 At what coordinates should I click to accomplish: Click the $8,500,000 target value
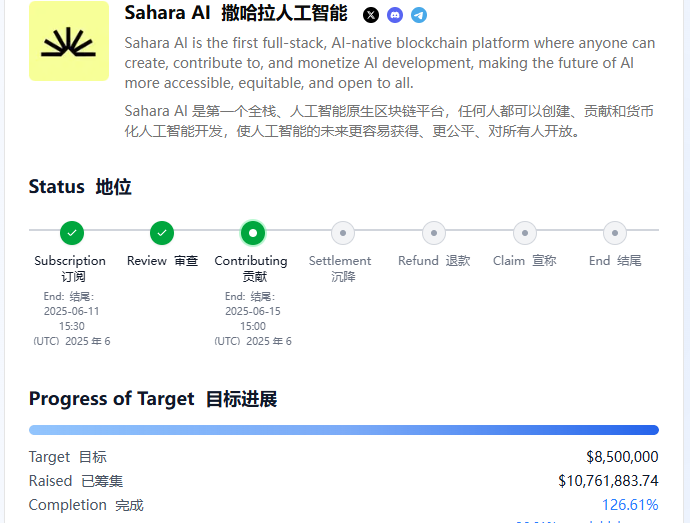(x=622, y=457)
